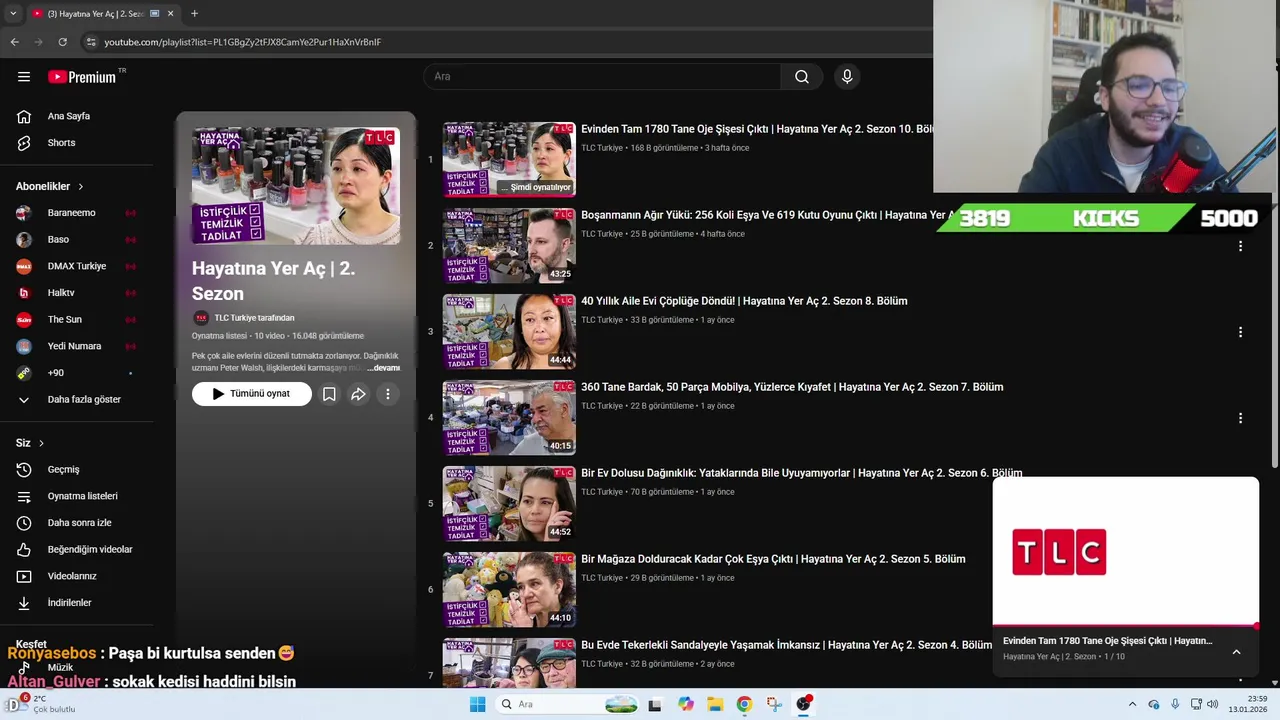Expand playlist description with ...devamı
Viewport: 1280px width, 720px height.
pos(385,368)
